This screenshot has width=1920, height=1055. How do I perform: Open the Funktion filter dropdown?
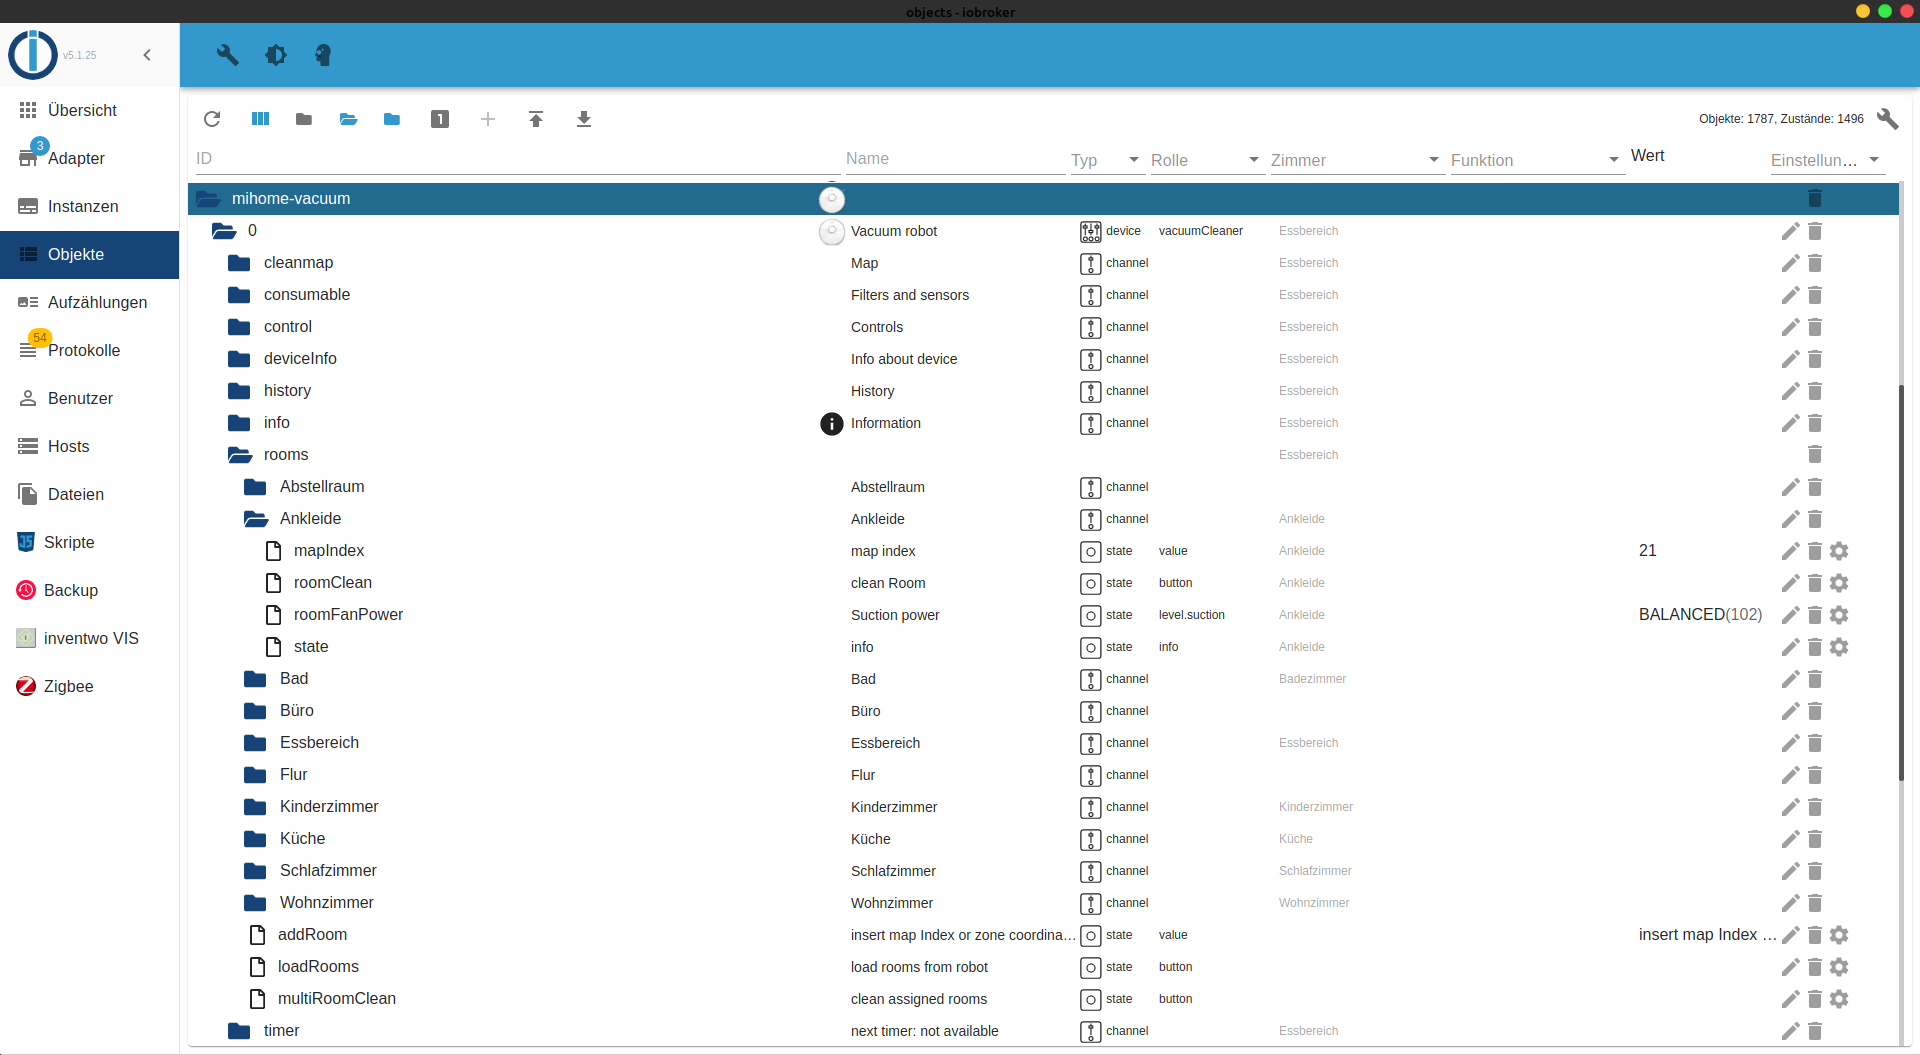(1538, 160)
